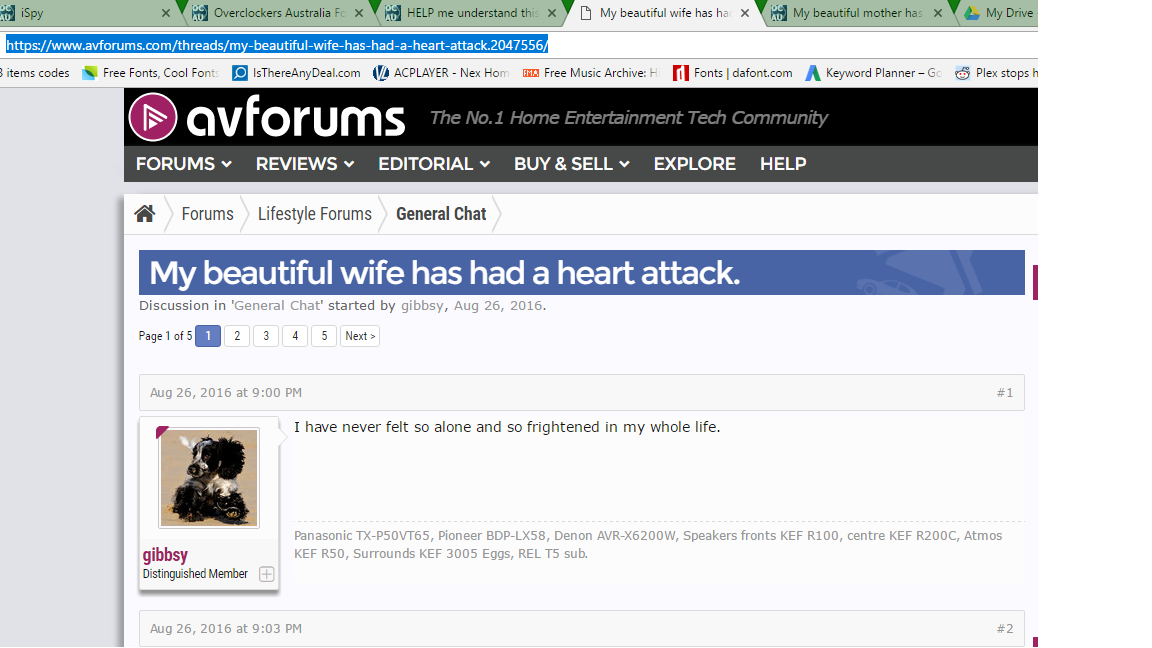This screenshot has height=648, width=1152.
Task: Go to General Chat breadcrumb
Action: pyautogui.click(x=441, y=214)
